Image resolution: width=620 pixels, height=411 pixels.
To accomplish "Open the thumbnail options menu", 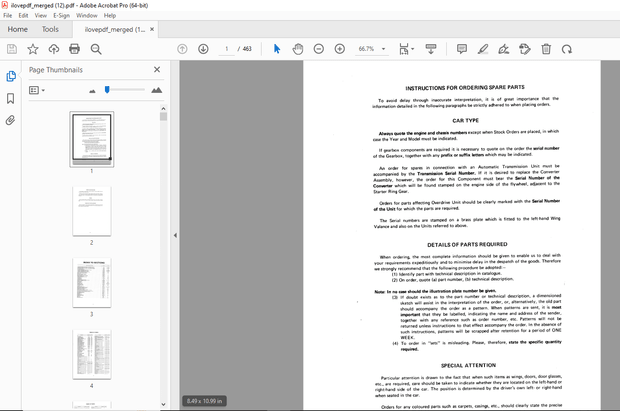I will pyautogui.click(x=37, y=90).
